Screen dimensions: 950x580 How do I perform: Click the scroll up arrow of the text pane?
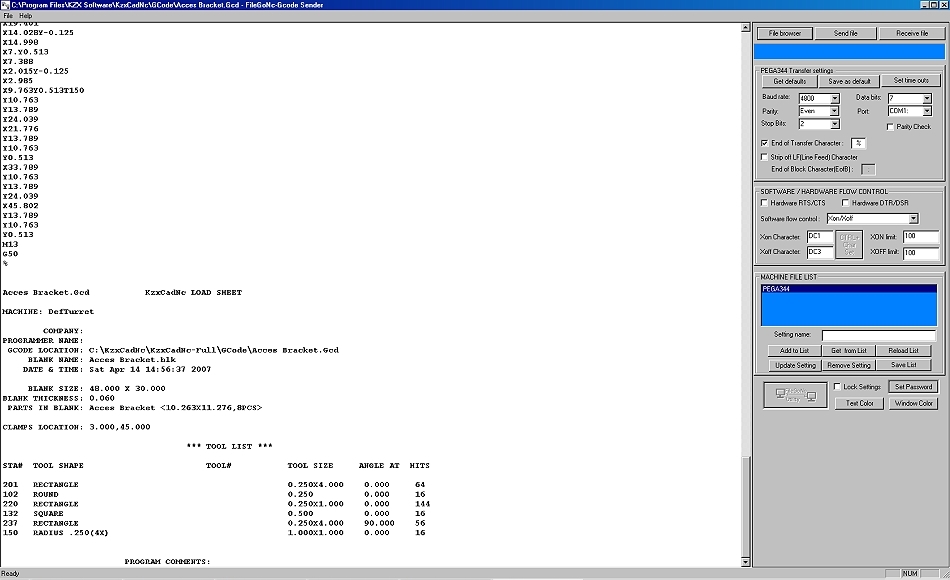(x=745, y=28)
